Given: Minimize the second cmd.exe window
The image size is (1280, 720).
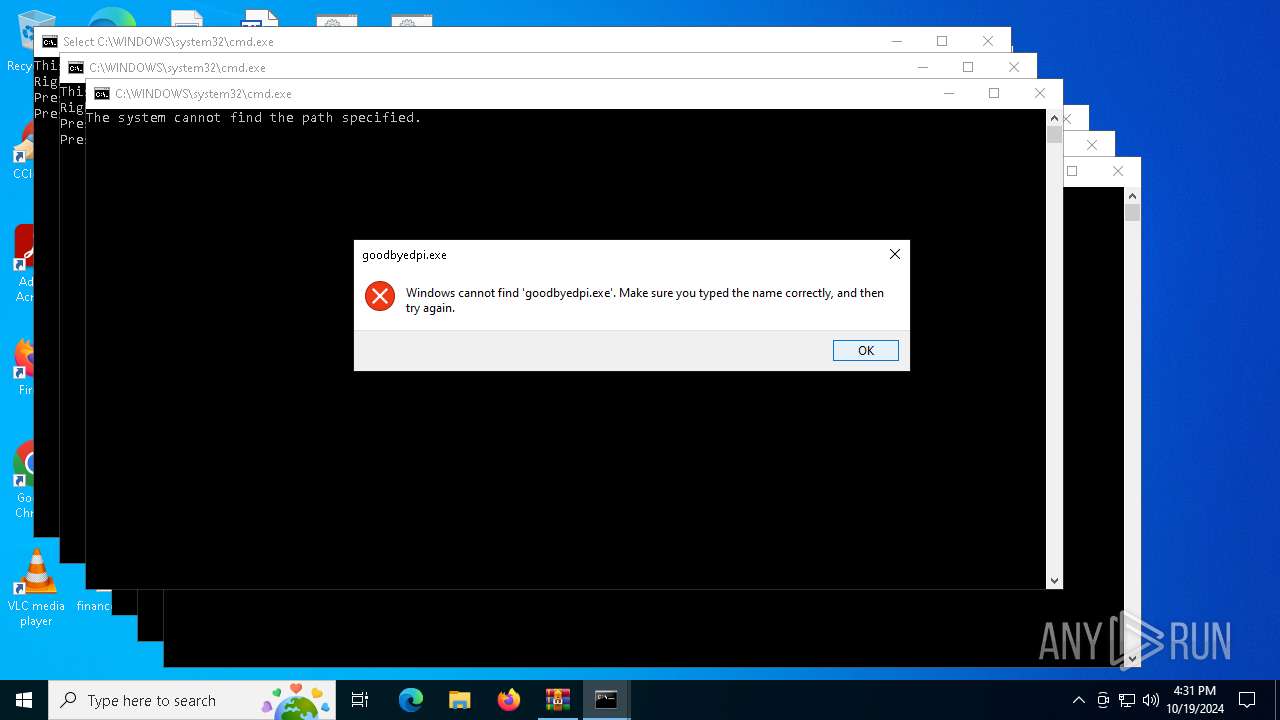Looking at the screenshot, I should 922,67.
